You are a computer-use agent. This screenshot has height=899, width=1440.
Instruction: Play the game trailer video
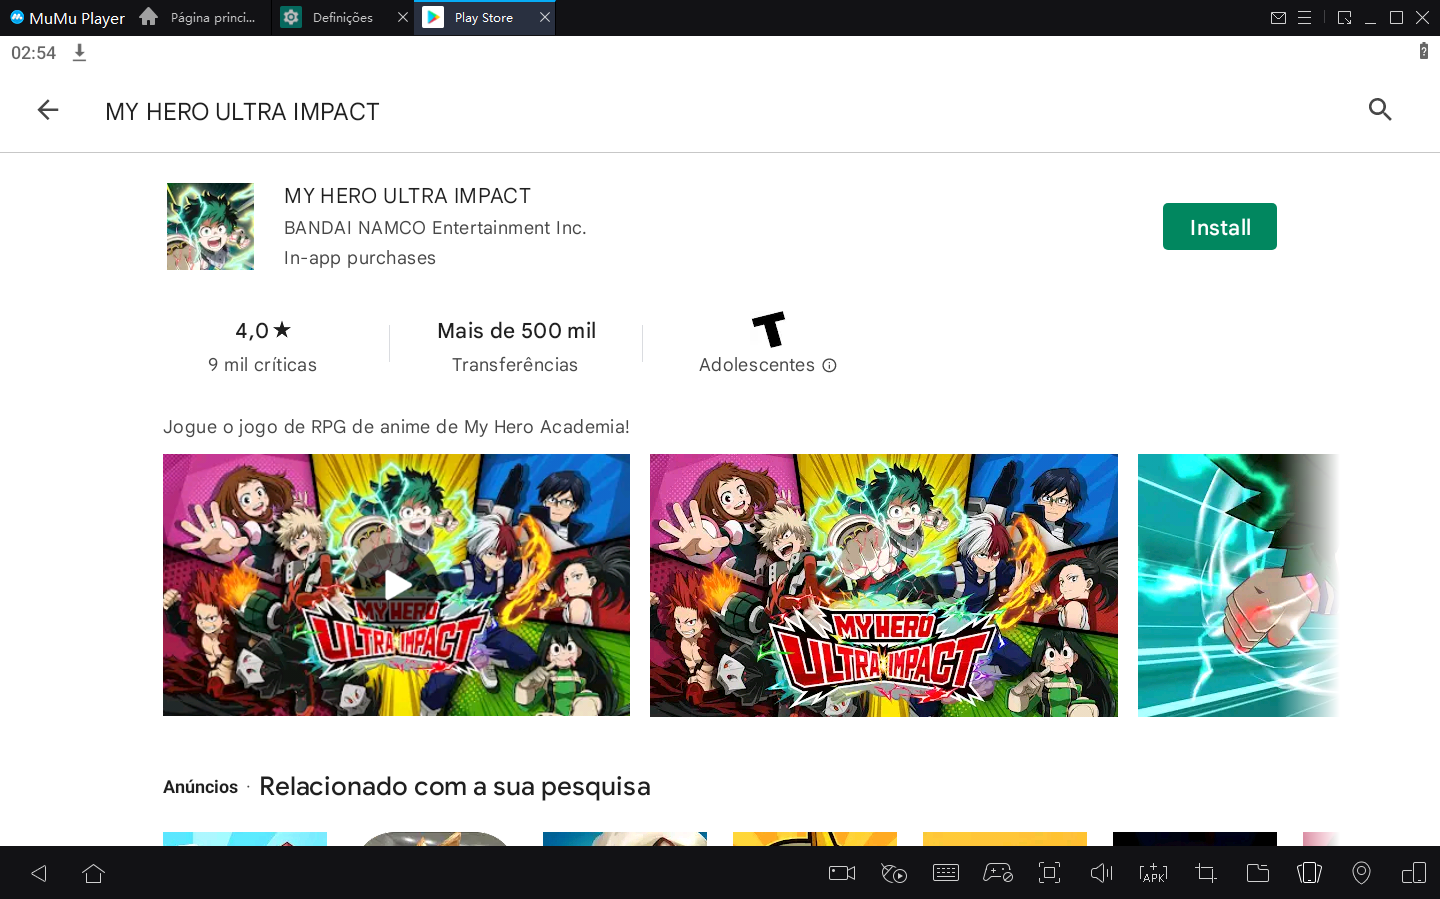point(396,585)
